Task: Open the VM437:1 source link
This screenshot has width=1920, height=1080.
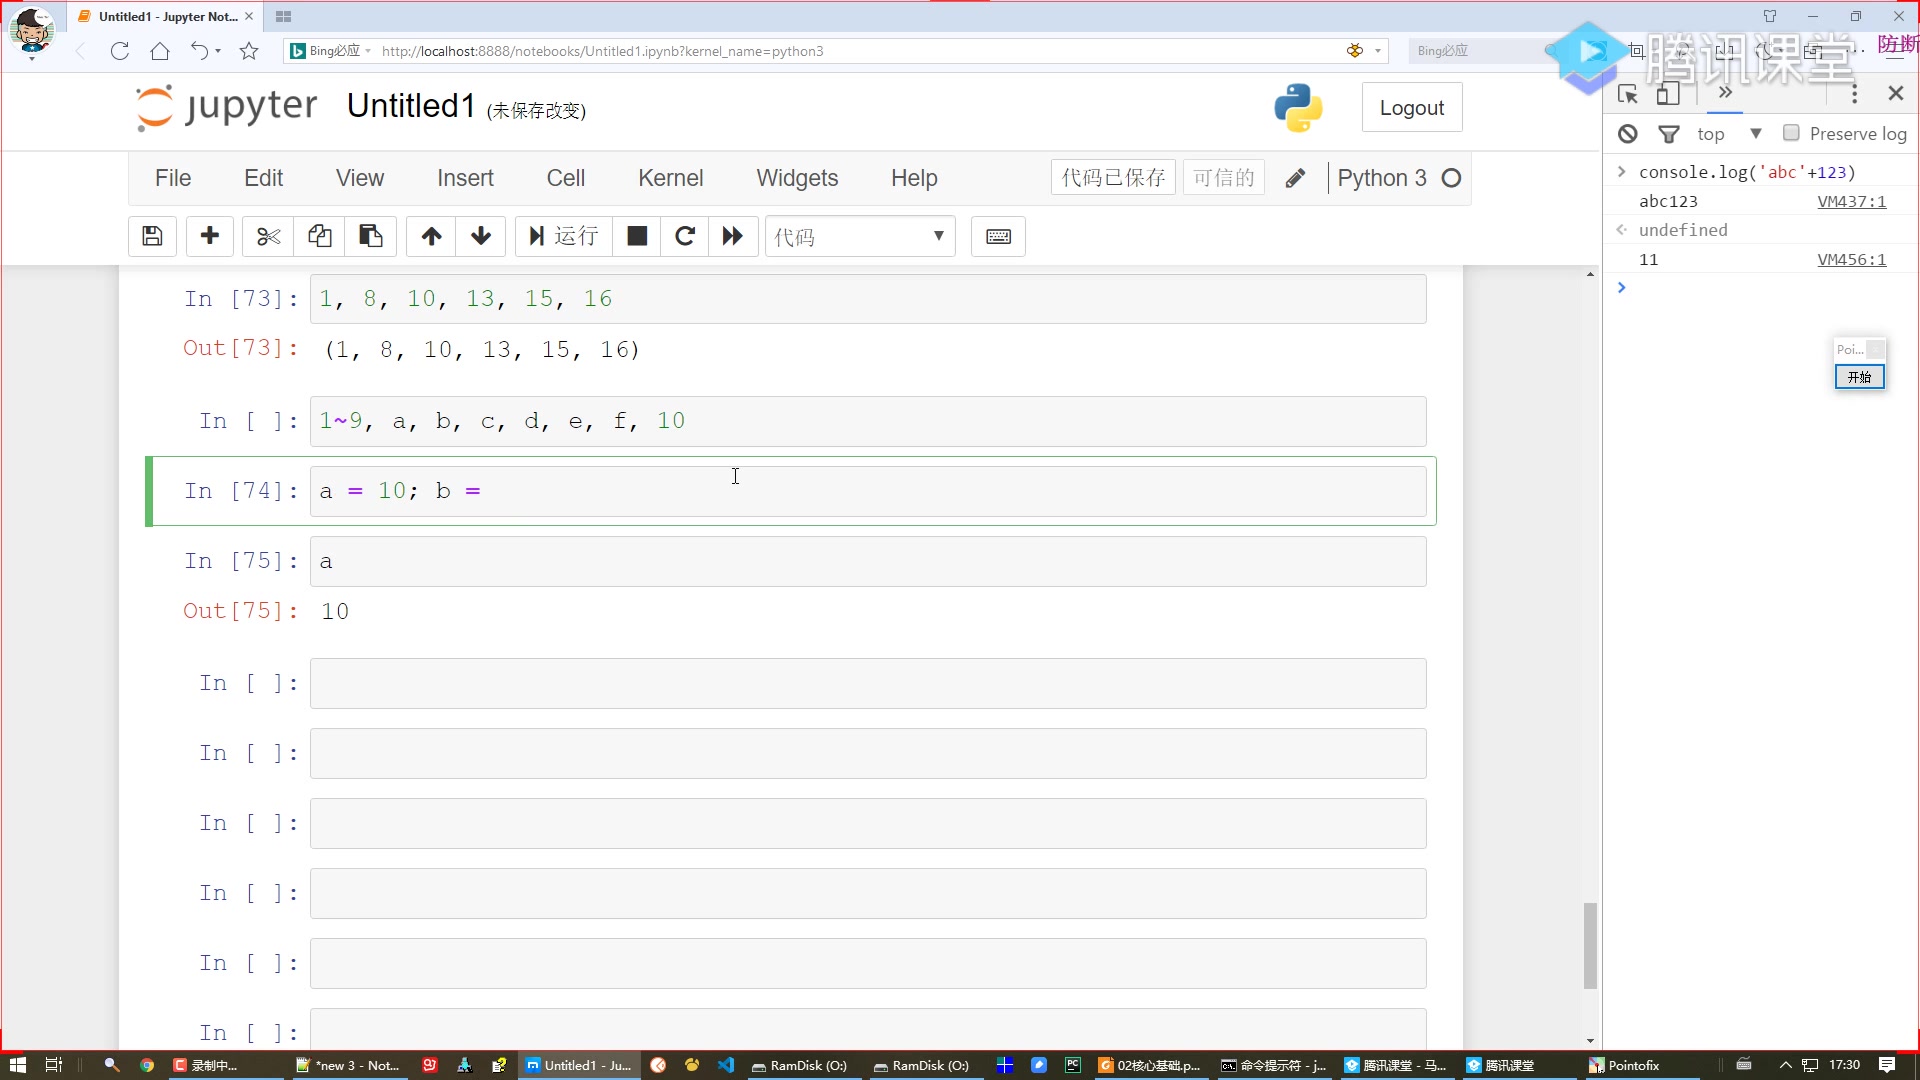Action: [1851, 201]
